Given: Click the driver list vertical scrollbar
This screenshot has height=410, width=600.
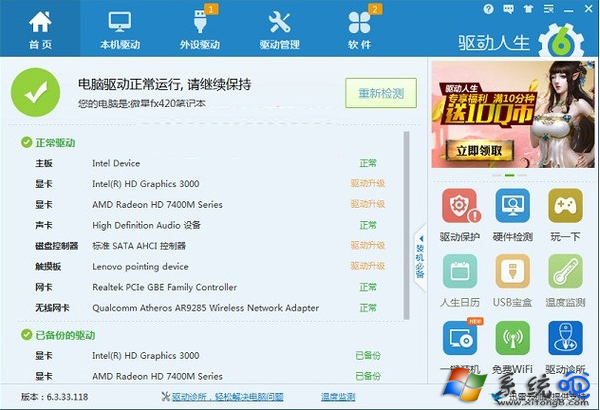Looking at the screenshot, I should pyautogui.click(x=406, y=225).
